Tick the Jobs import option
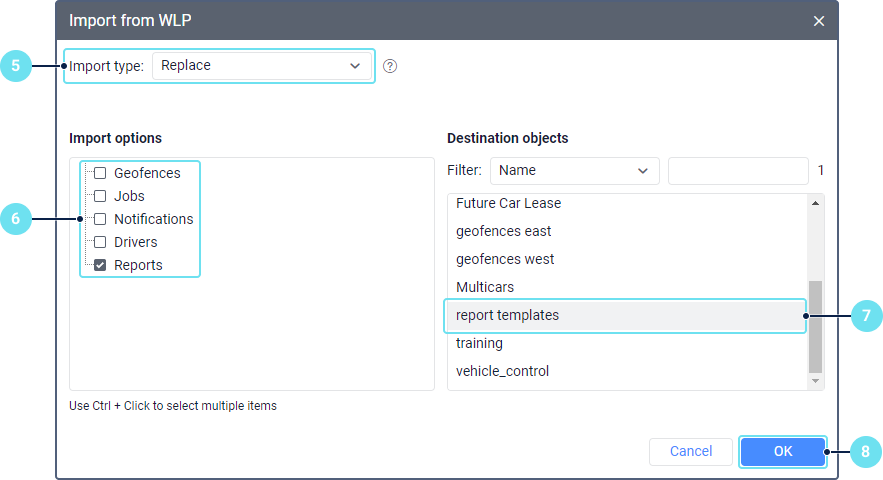Screen dimensions: 883x480 tap(100, 196)
